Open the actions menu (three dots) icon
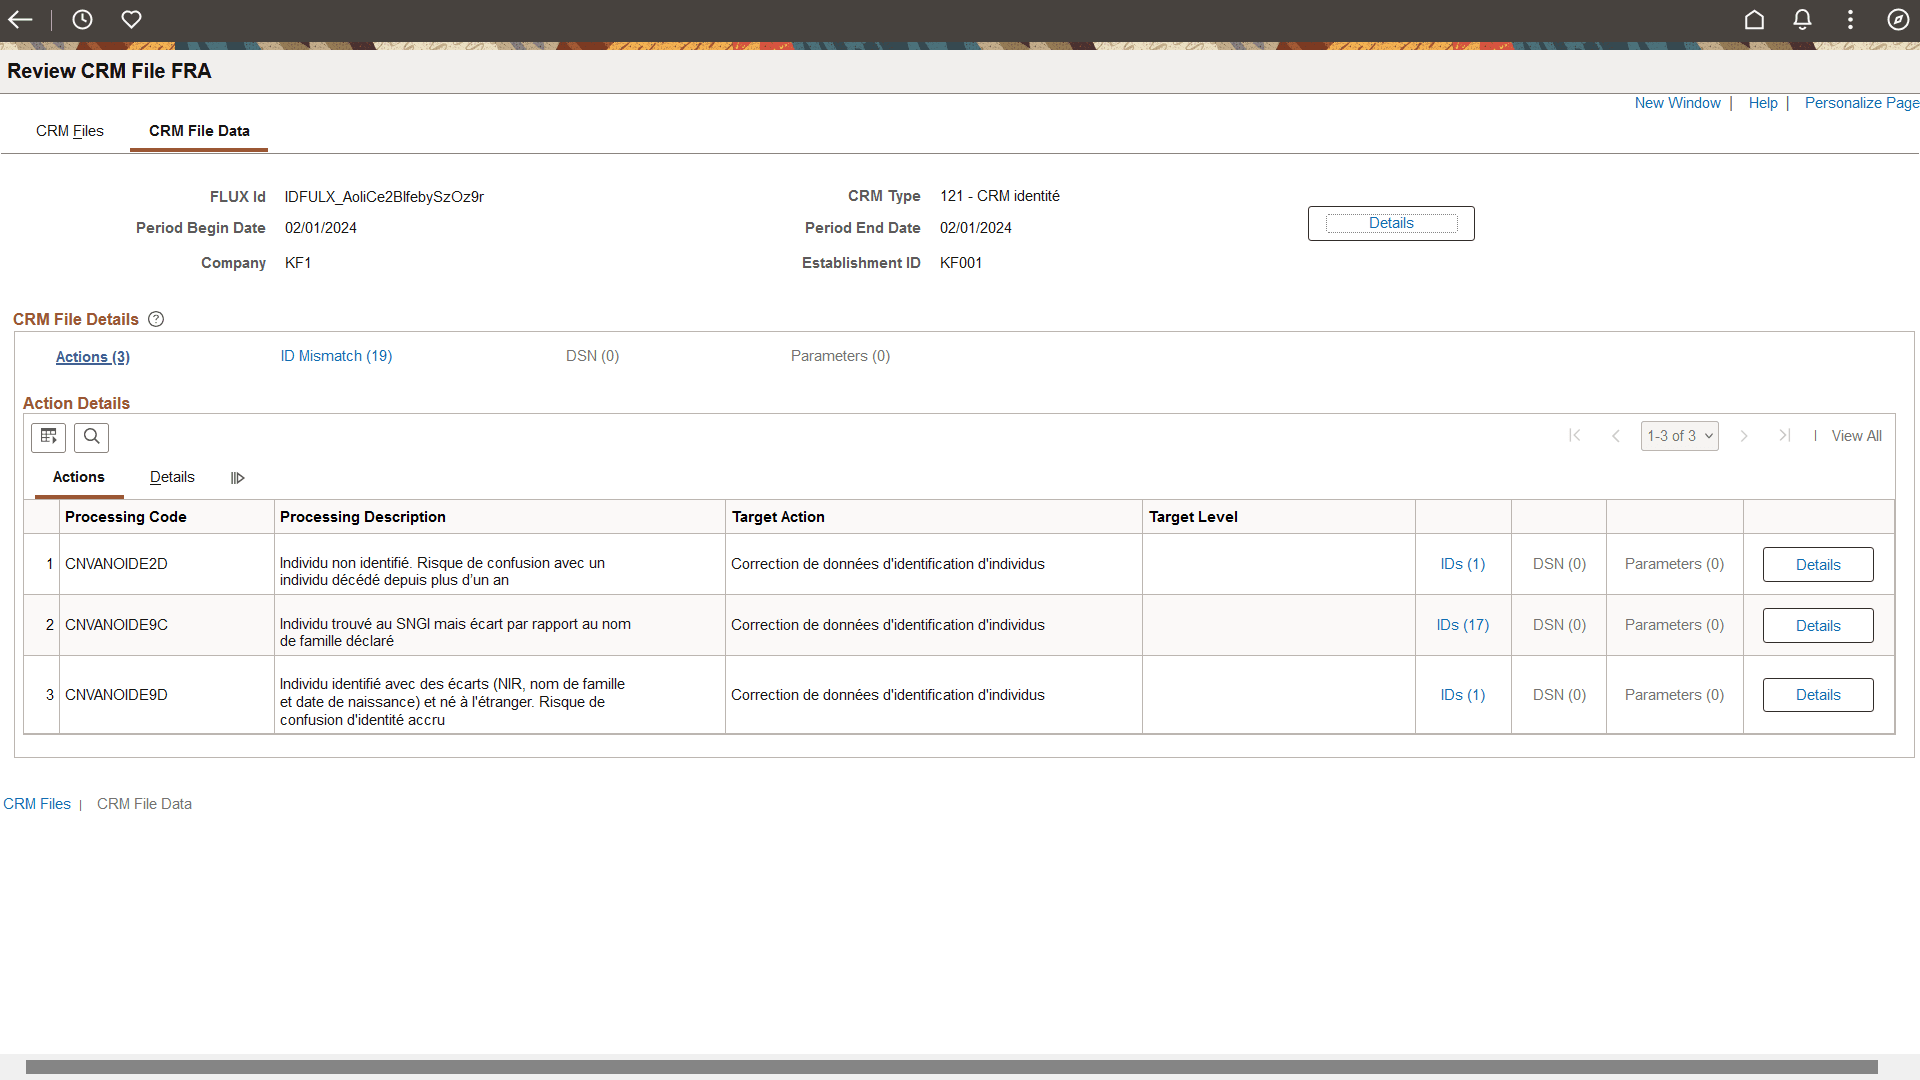This screenshot has height=1080, width=1920. click(x=1850, y=19)
